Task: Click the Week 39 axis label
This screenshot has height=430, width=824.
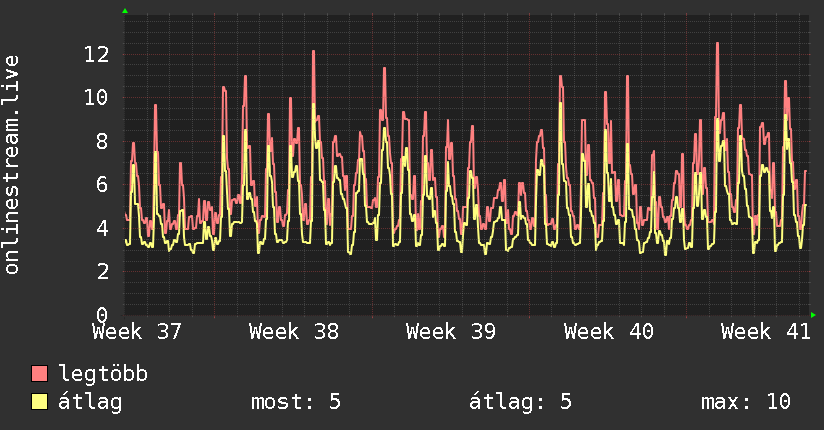Action: pos(451,332)
